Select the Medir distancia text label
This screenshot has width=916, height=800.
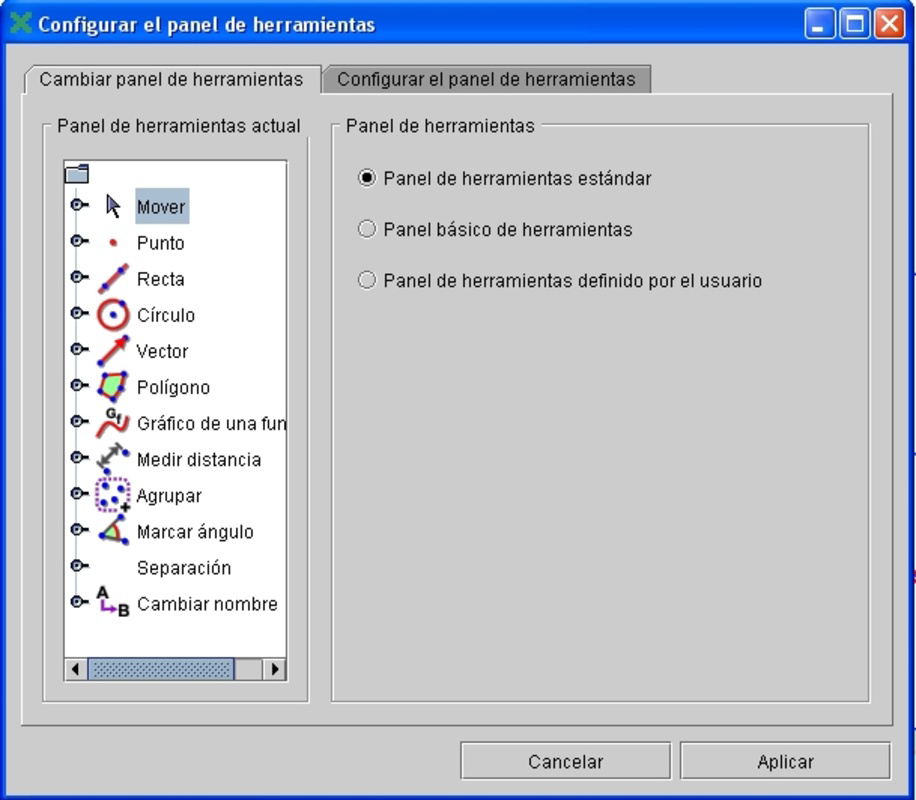pyautogui.click(x=199, y=460)
